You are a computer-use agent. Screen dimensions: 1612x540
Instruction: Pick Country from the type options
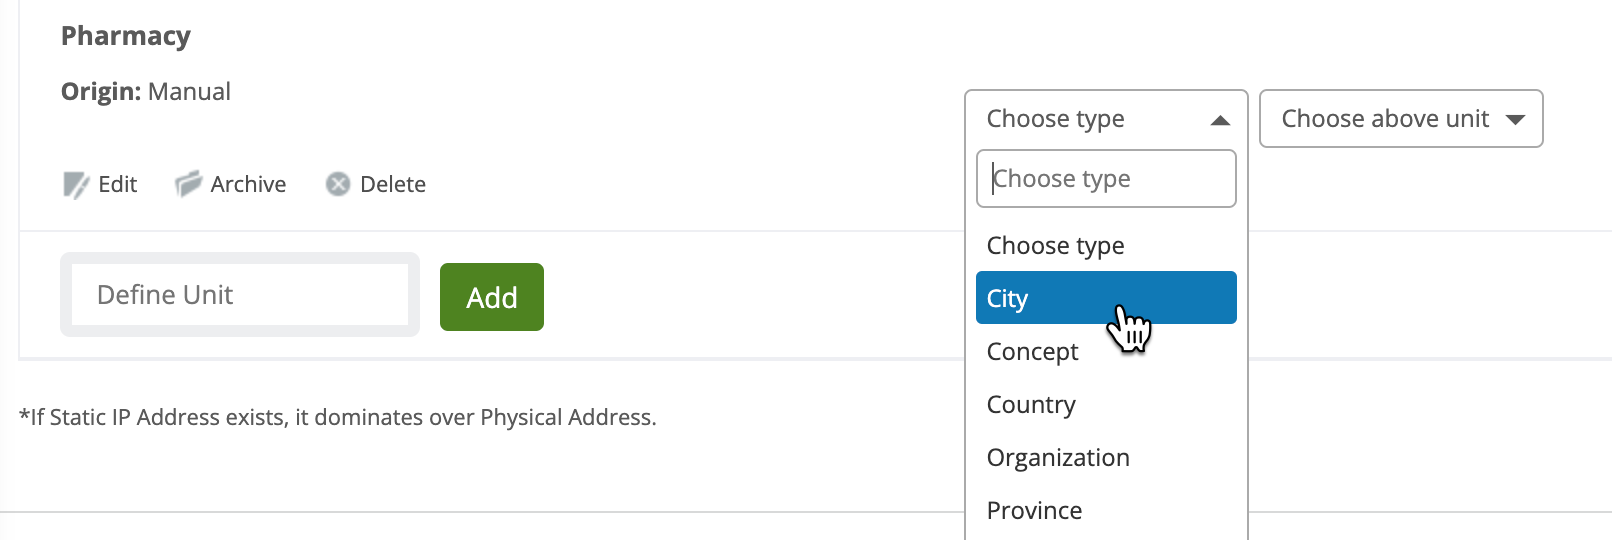pos(1031,405)
